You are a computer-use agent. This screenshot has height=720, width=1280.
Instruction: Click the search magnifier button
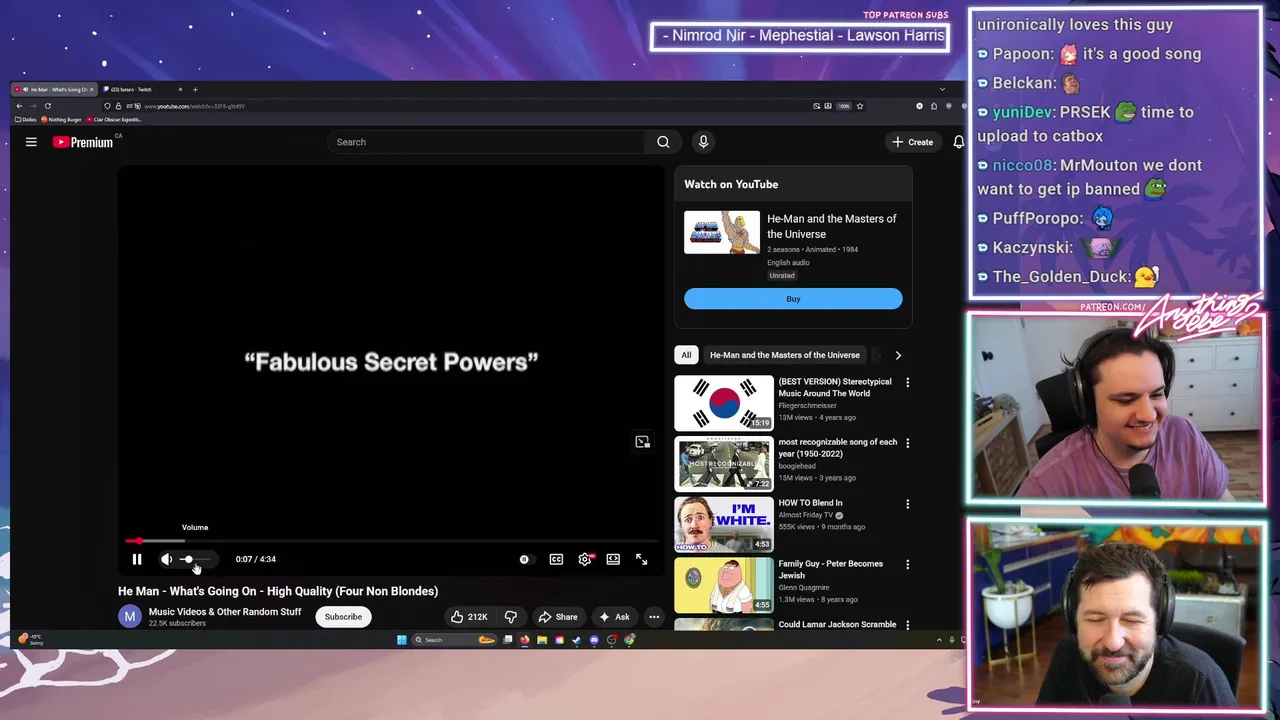[663, 142]
